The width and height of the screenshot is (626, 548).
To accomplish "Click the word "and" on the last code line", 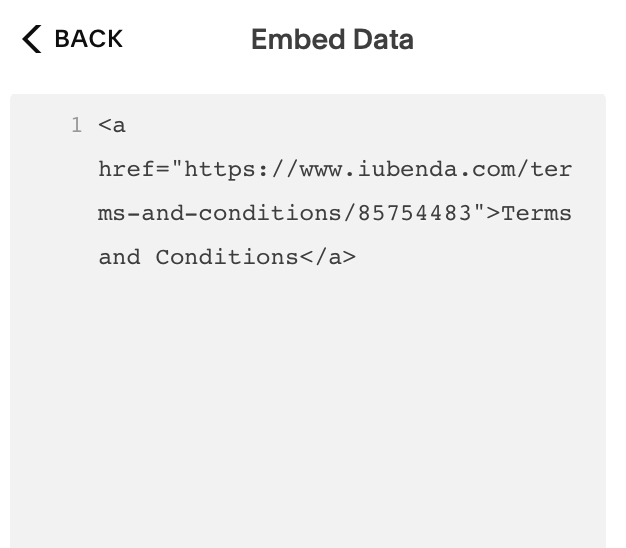I will (x=119, y=258).
